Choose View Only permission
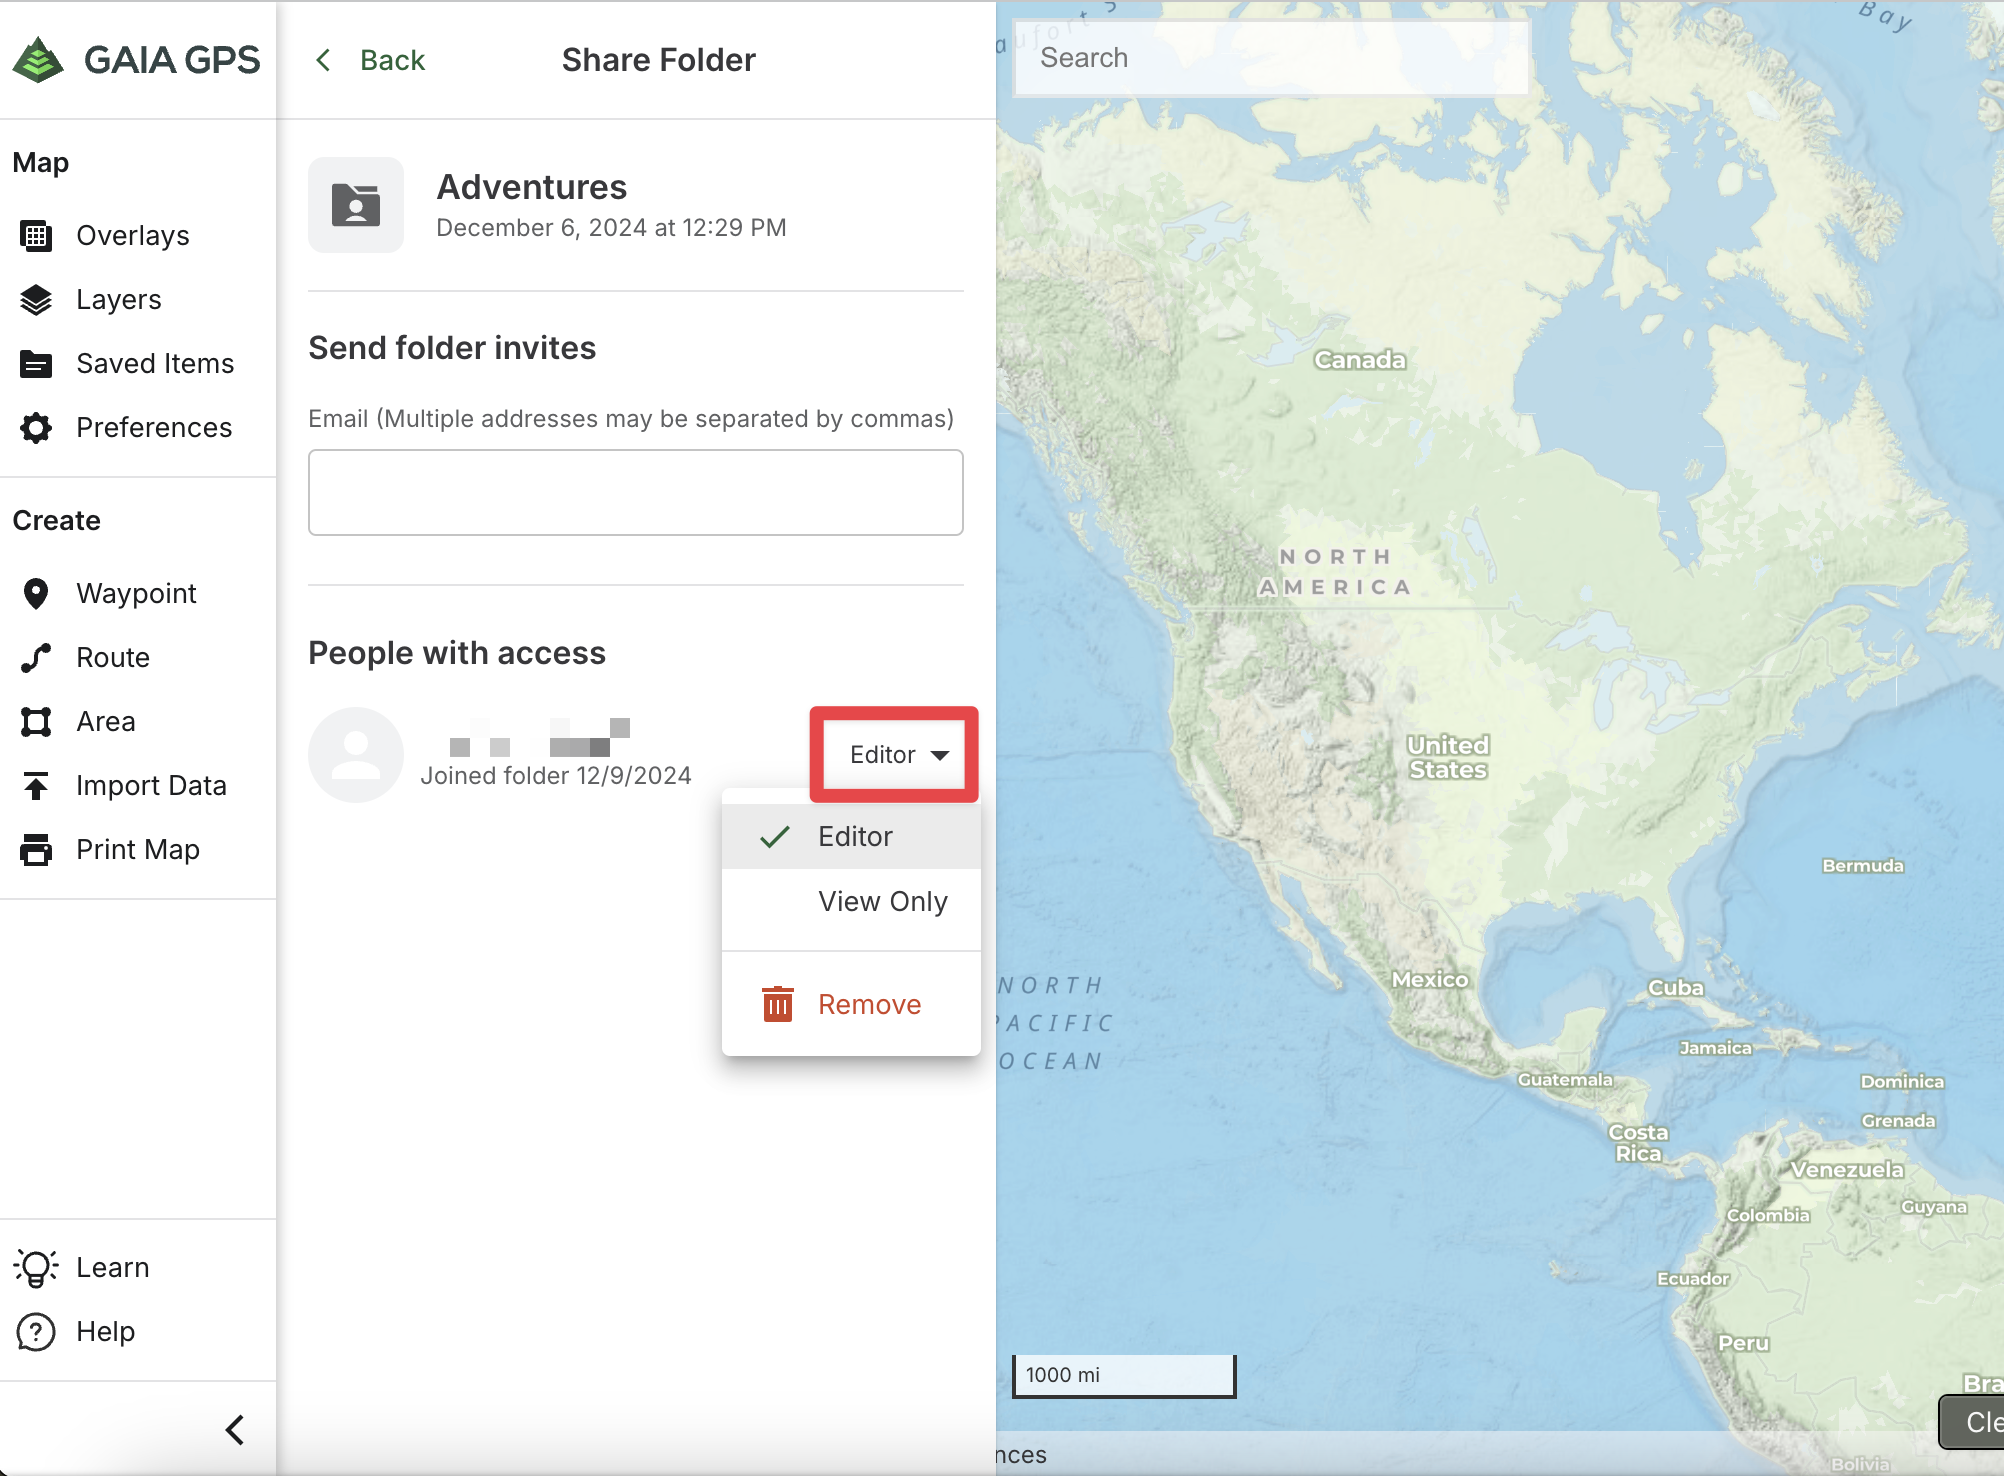The height and width of the screenshot is (1476, 2004). click(851, 901)
